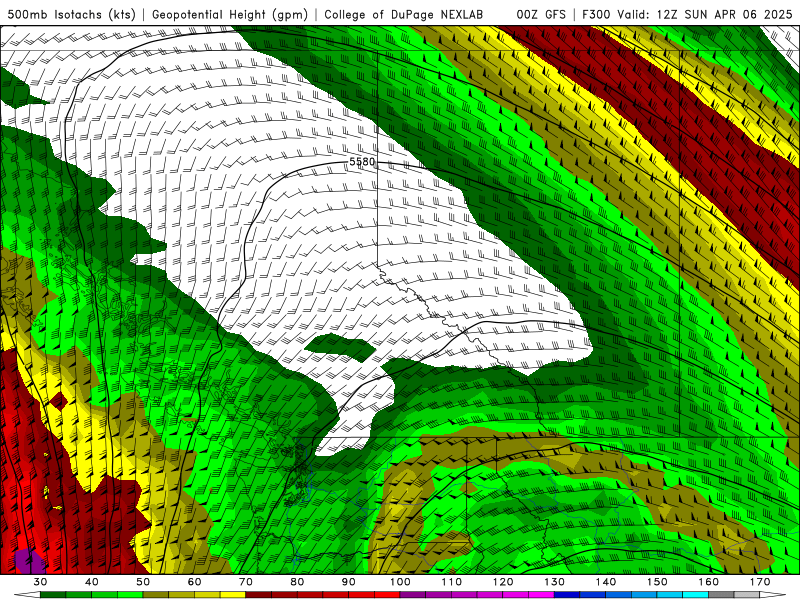Click the '00Z GFS' model run text
The height and width of the screenshot is (600, 800).
(541, 14)
